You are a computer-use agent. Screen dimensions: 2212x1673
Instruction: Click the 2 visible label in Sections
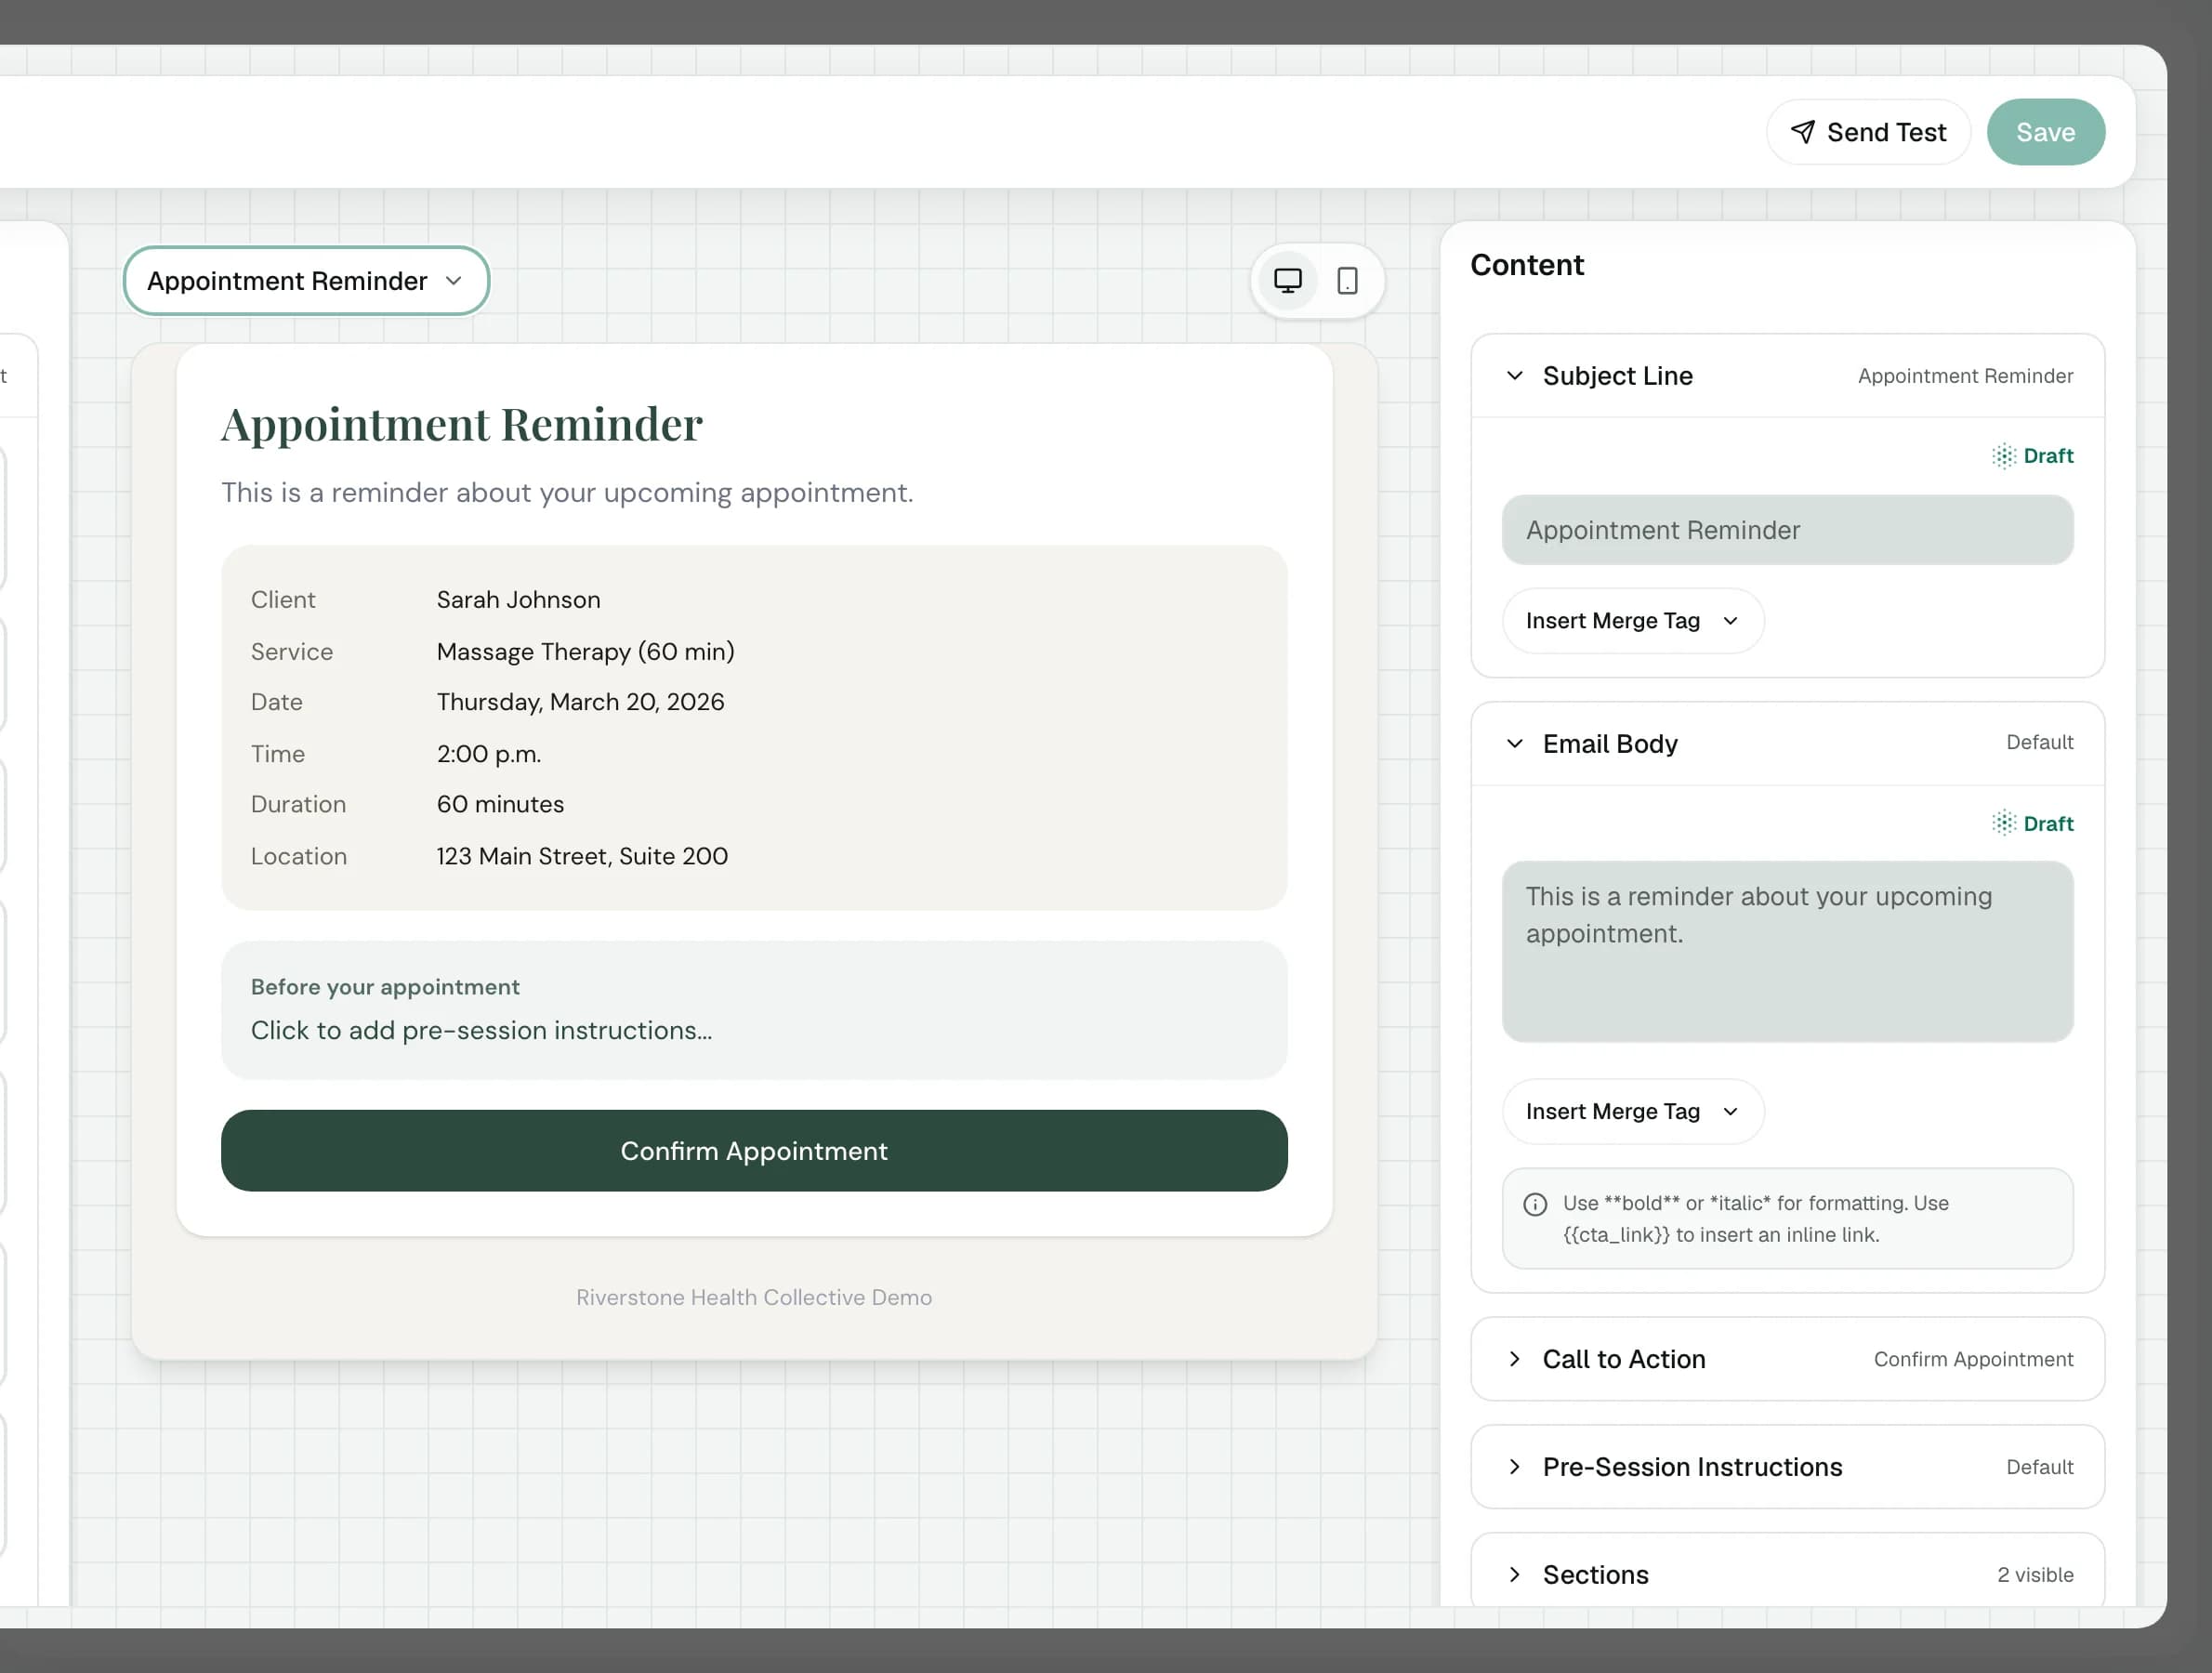pos(2035,1575)
